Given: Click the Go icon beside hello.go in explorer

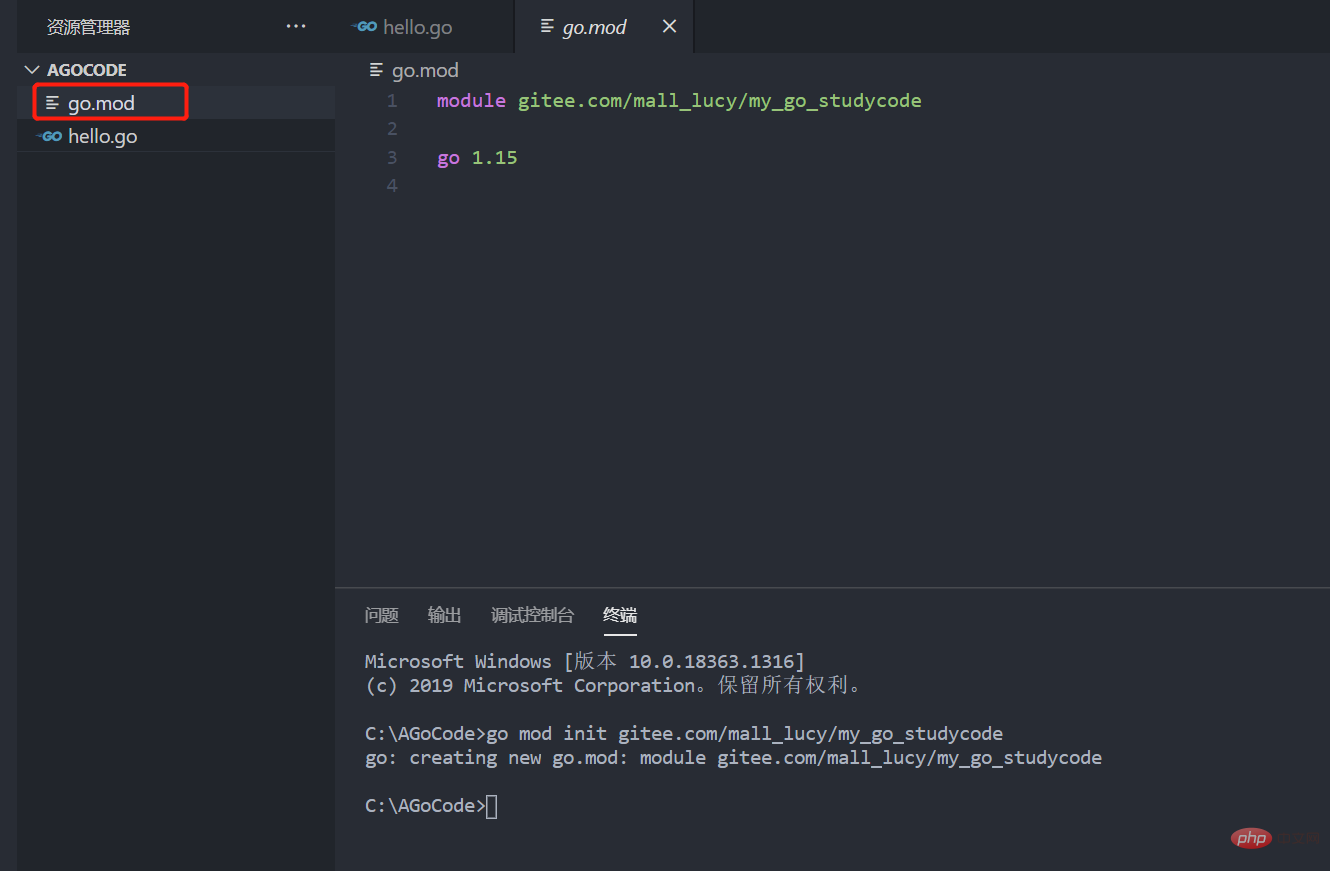Looking at the screenshot, I should (x=50, y=136).
